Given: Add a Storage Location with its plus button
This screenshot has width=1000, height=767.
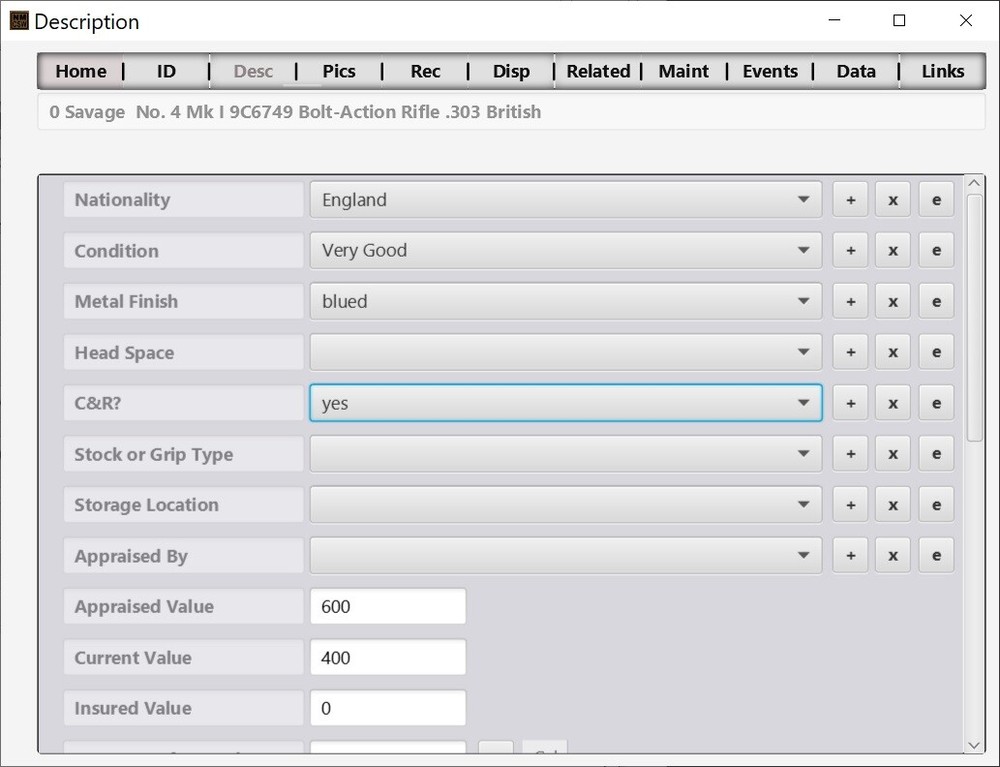Looking at the screenshot, I should click(x=850, y=504).
